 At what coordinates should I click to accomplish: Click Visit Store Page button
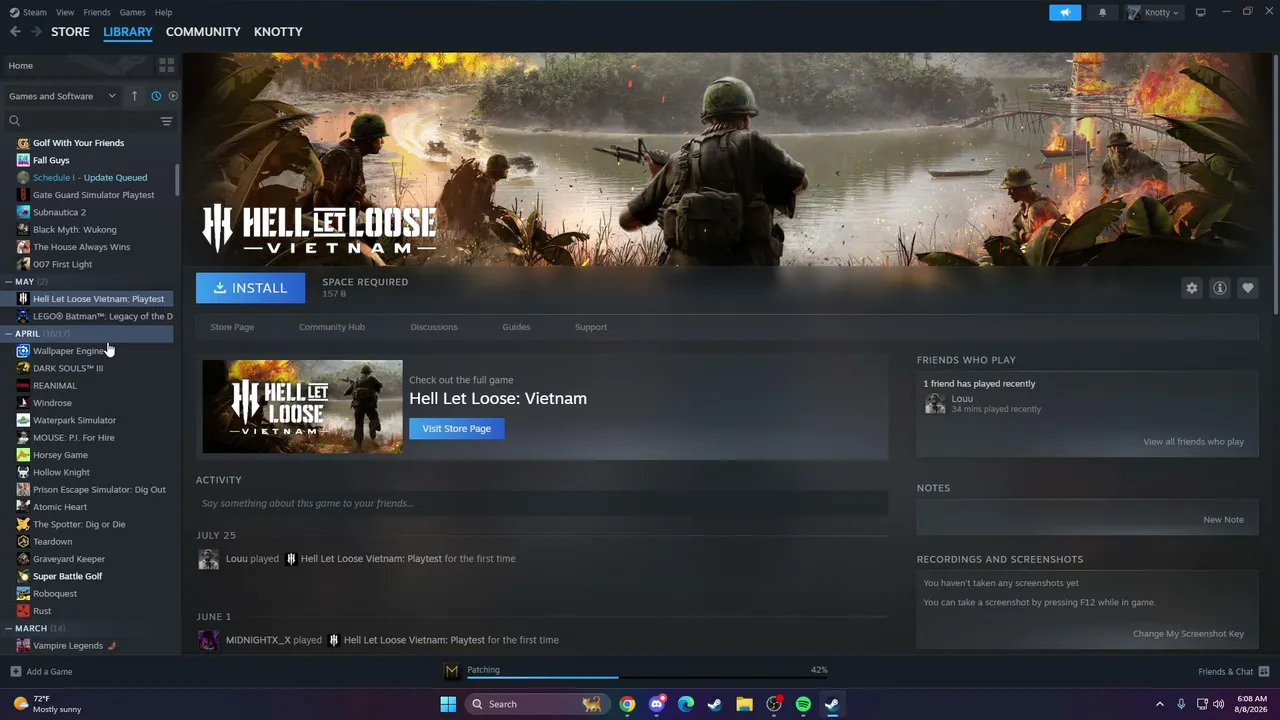click(x=457, y=428)
